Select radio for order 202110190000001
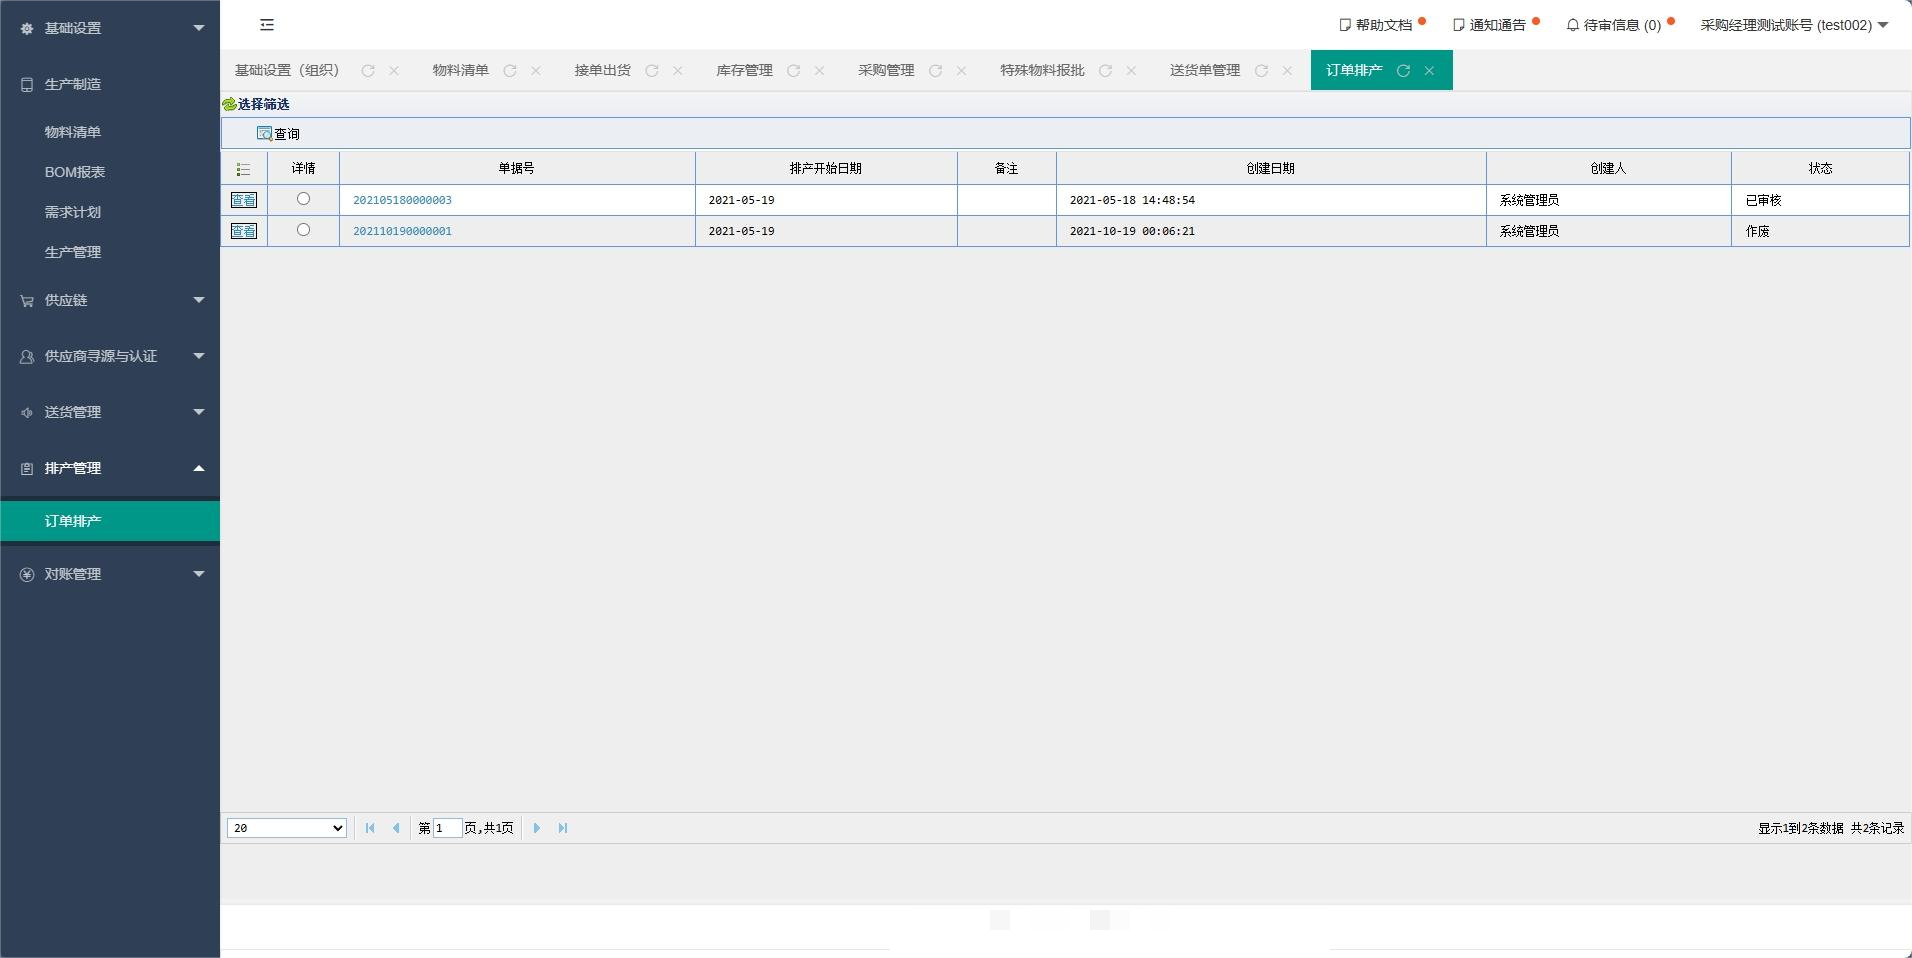The width and height of the screenshot is (1912, 958). coord(303,230)
